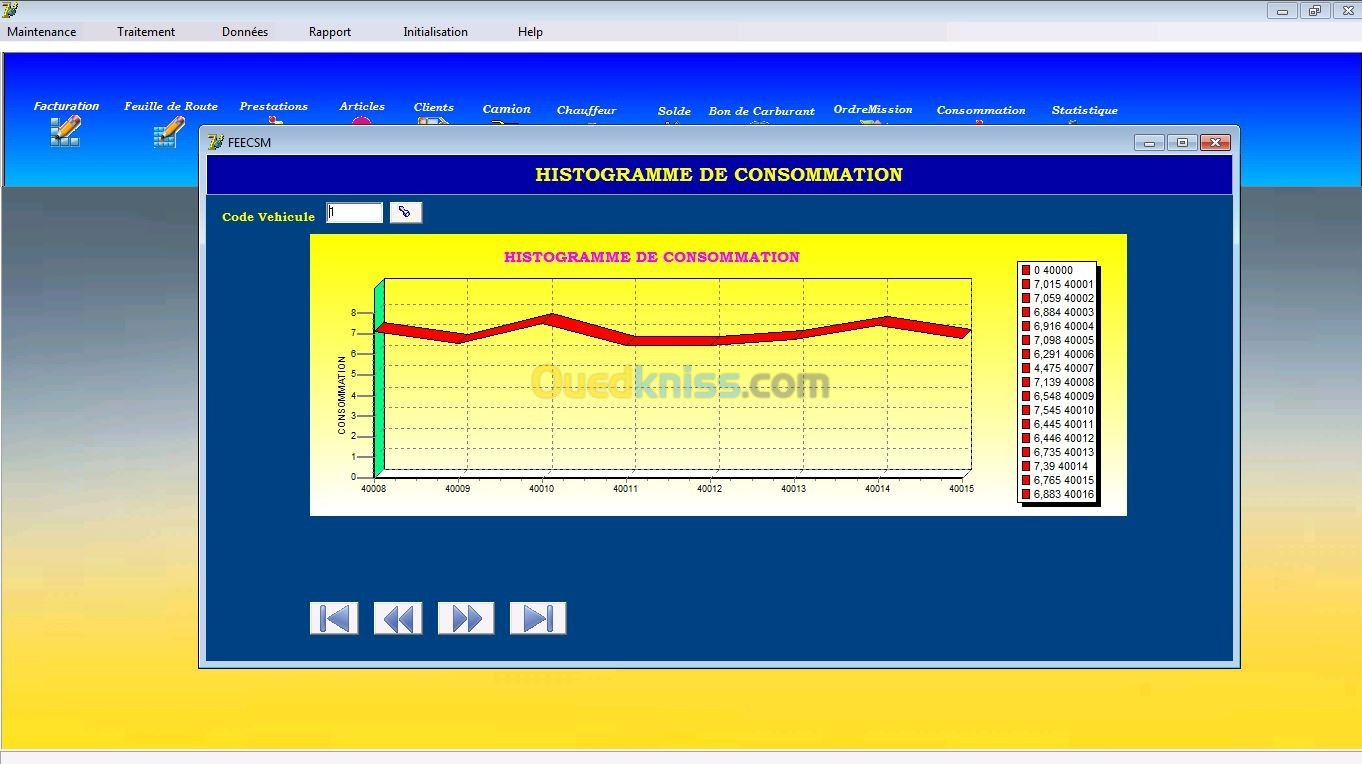Click the Solde toolbar label
The image size is (1362, 764).
674,111
